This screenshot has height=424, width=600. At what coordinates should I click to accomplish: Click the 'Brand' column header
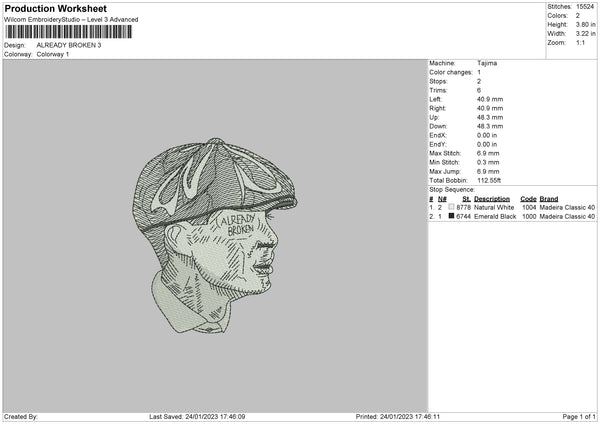tap(549, 199)
